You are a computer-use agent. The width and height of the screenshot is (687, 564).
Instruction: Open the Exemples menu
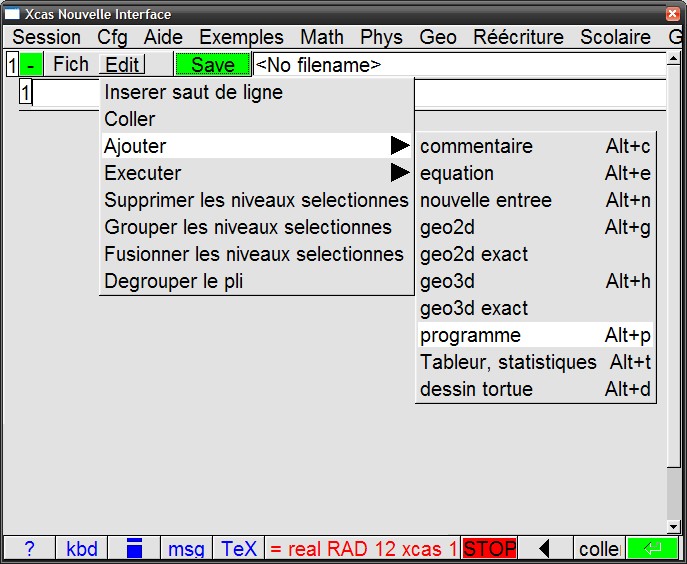click(x=241, y=37)
